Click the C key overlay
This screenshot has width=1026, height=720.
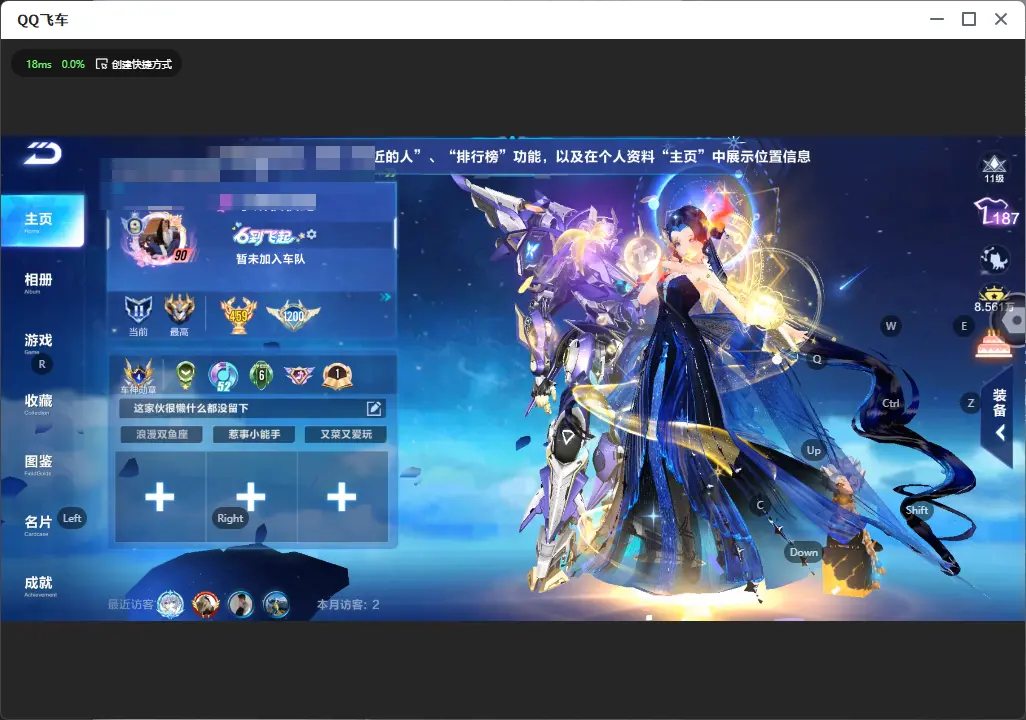click(760, 505)
